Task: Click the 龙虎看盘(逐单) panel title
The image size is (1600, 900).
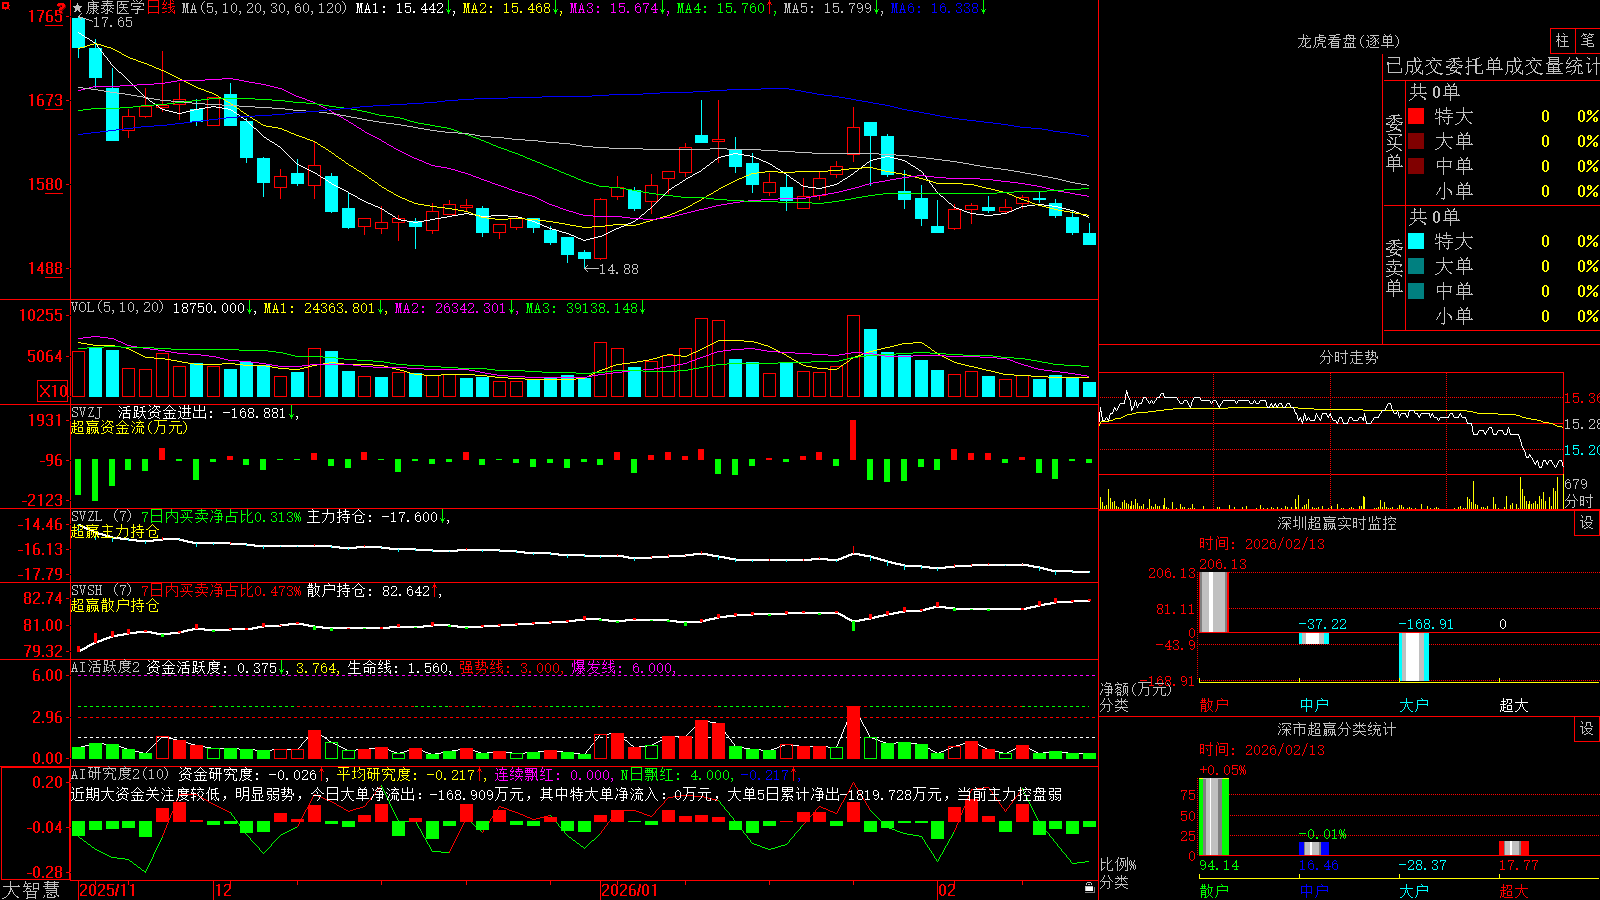Action: [x=1348, y=41]
